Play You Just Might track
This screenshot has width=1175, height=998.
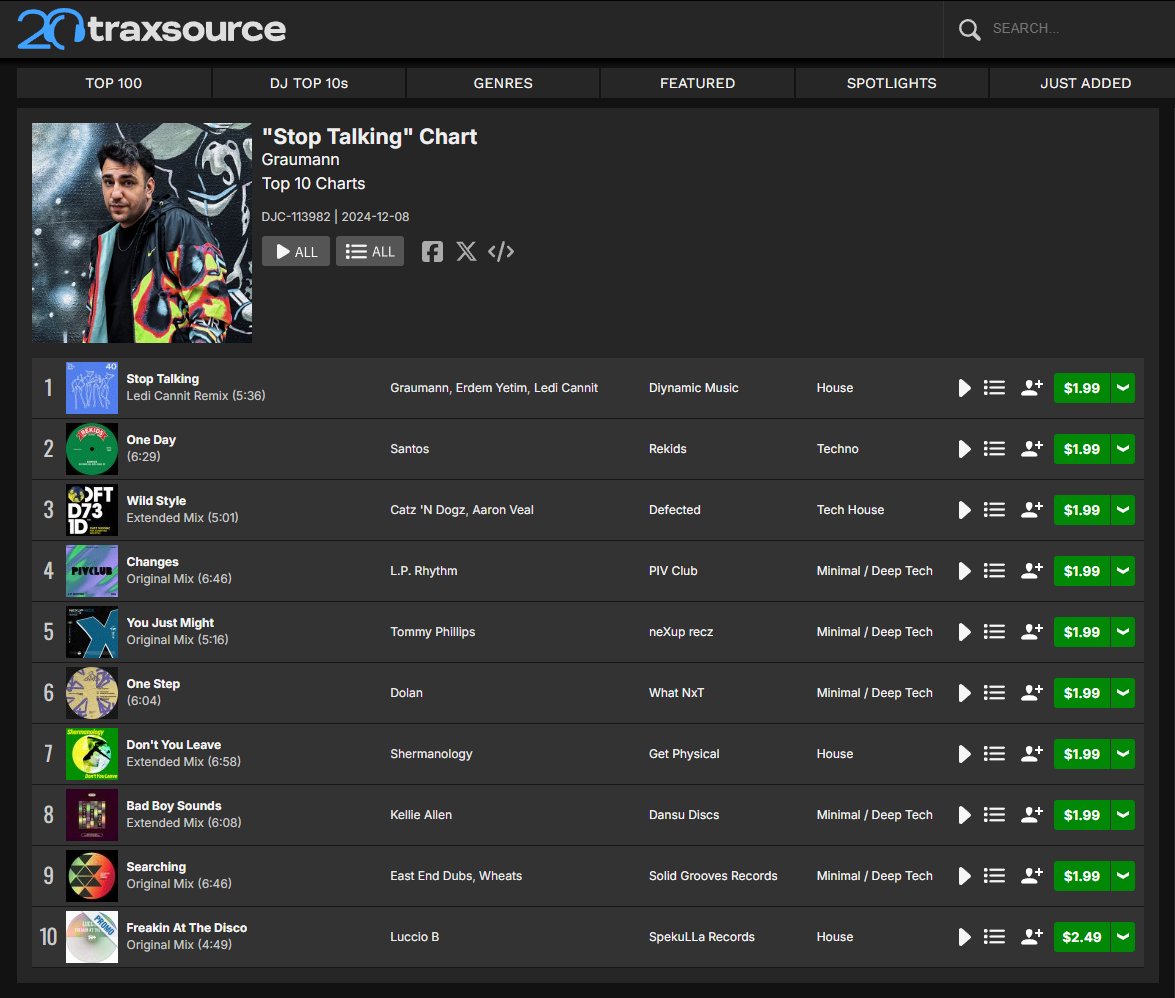coord(964,632)
